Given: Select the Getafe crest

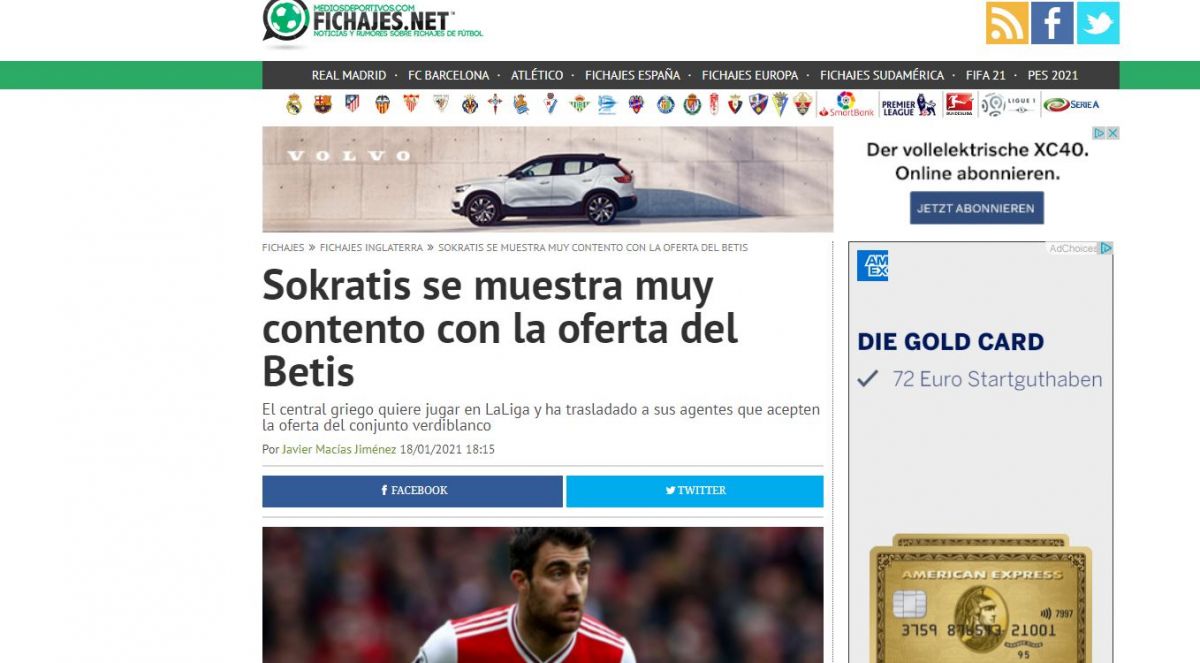Looking at the screenshot, I should click(666, 104).
